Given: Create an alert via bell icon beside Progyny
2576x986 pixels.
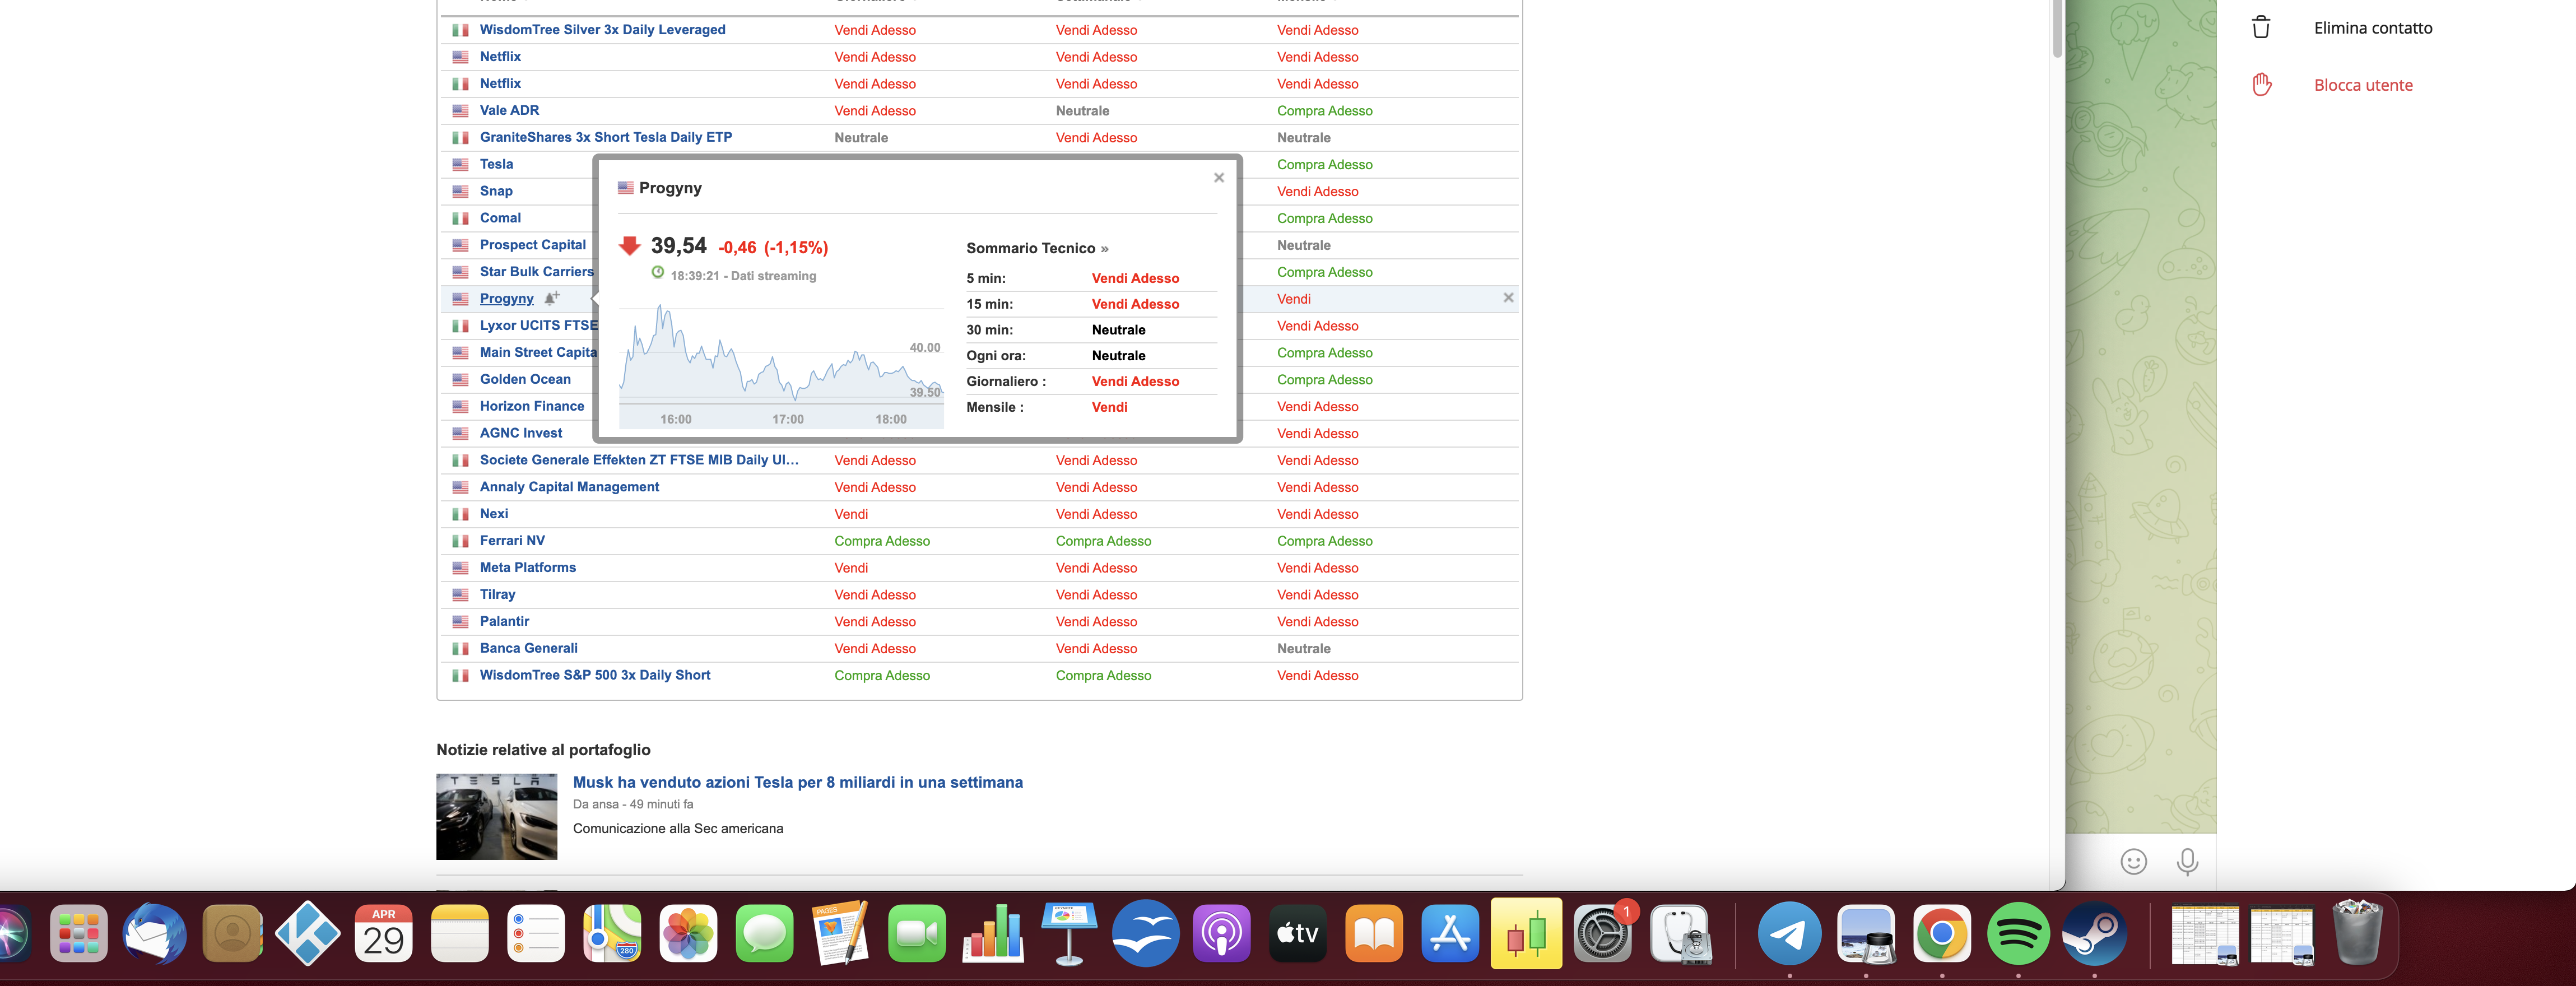Looking at the screenshot, I should (551, 298).
